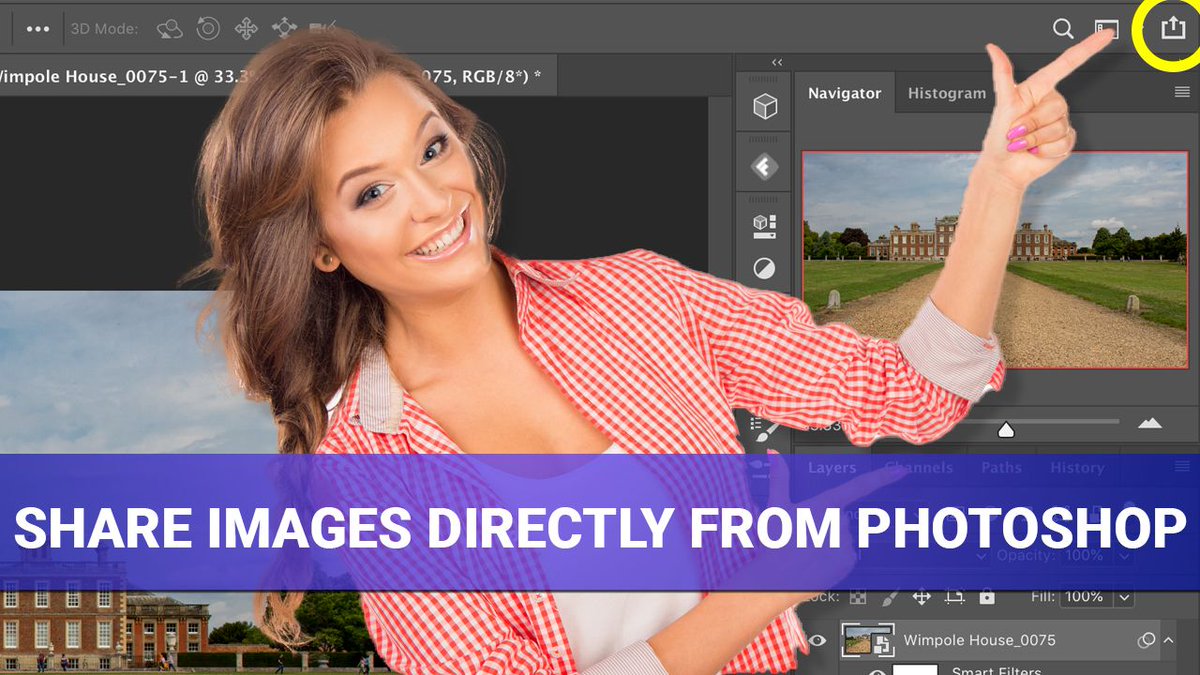1200x675 pixels.
Task: Toggle lock transparent pixels
Action: click(x=857, y=597)
